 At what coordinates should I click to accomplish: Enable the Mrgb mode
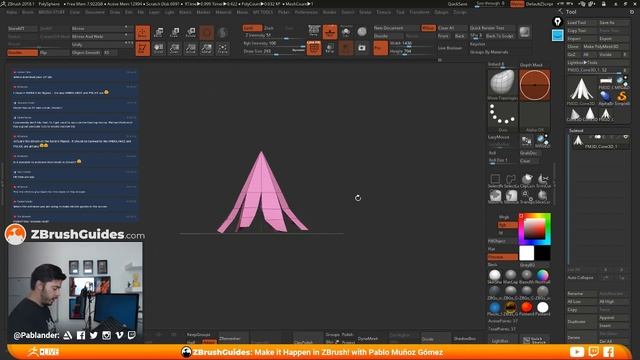click(x=504, y=217)
